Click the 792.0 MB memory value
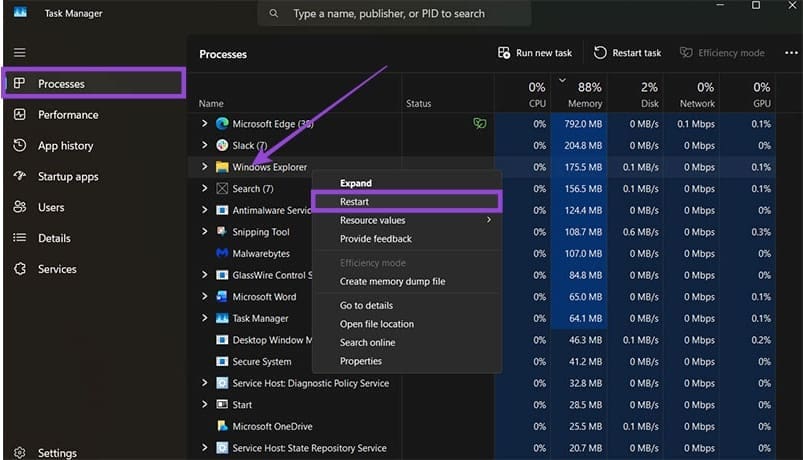The image size is (803, 460). point(583,124)
